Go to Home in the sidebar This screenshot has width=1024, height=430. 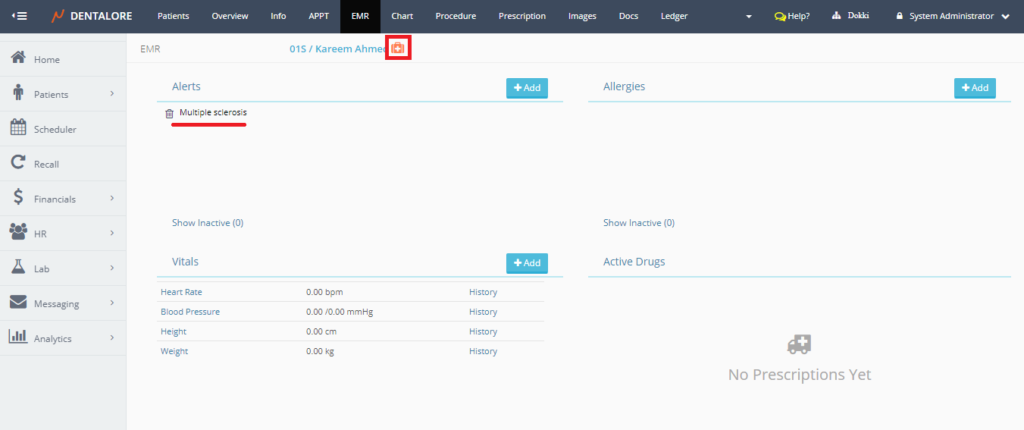click(47, 59)
